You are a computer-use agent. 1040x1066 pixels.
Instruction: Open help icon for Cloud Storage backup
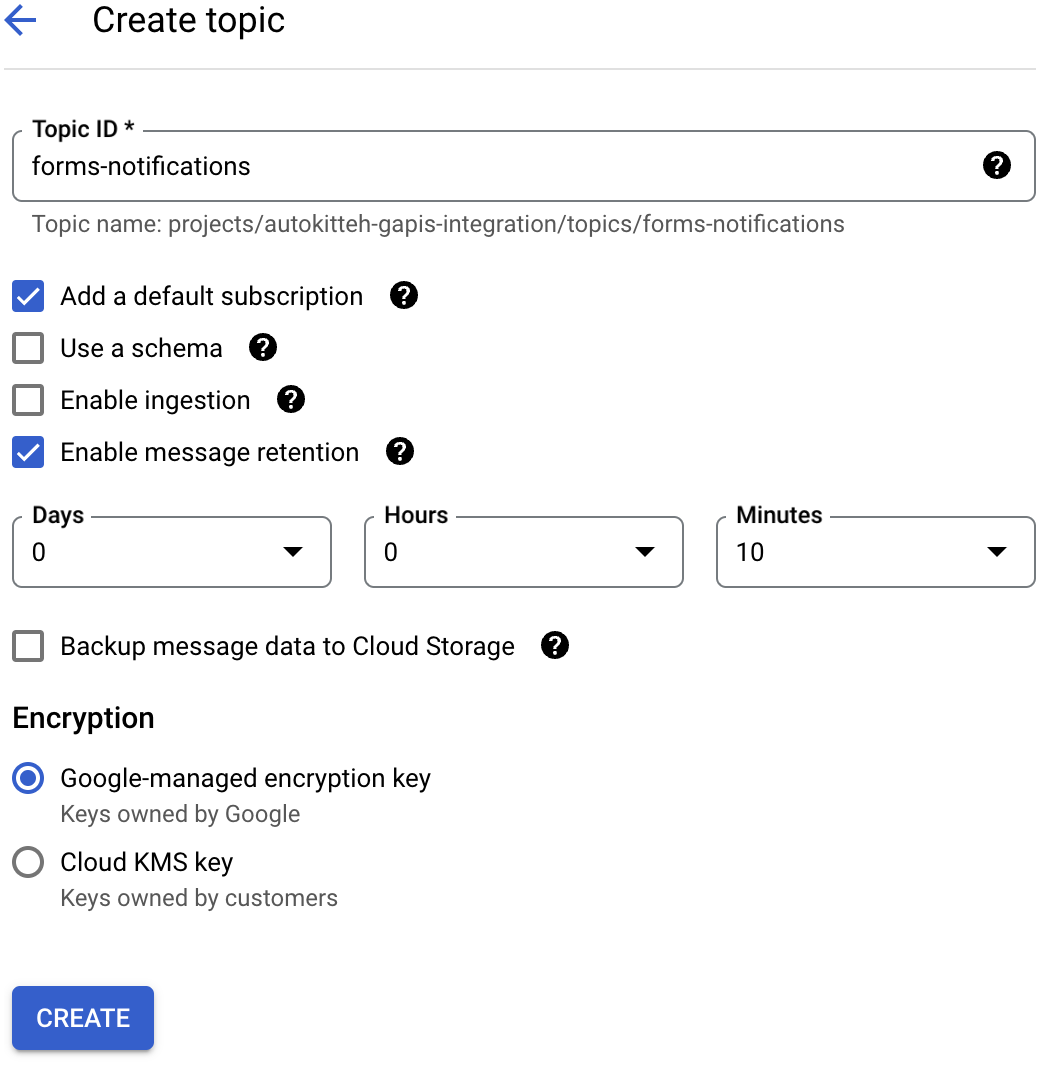[x=555, y=645]
